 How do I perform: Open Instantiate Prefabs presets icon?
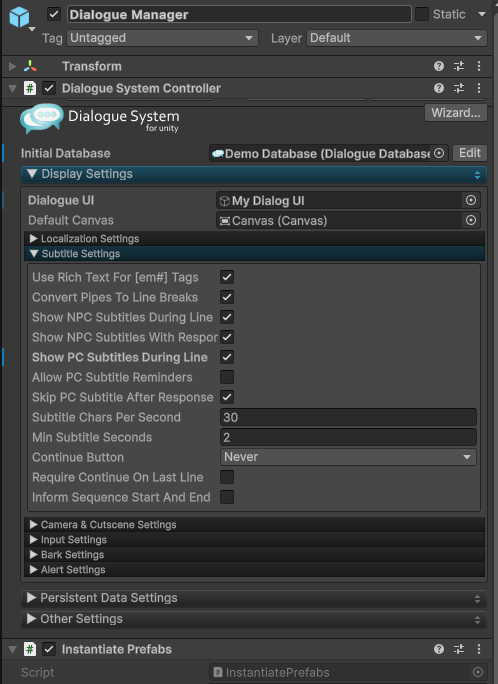click(x=459, y=649)
